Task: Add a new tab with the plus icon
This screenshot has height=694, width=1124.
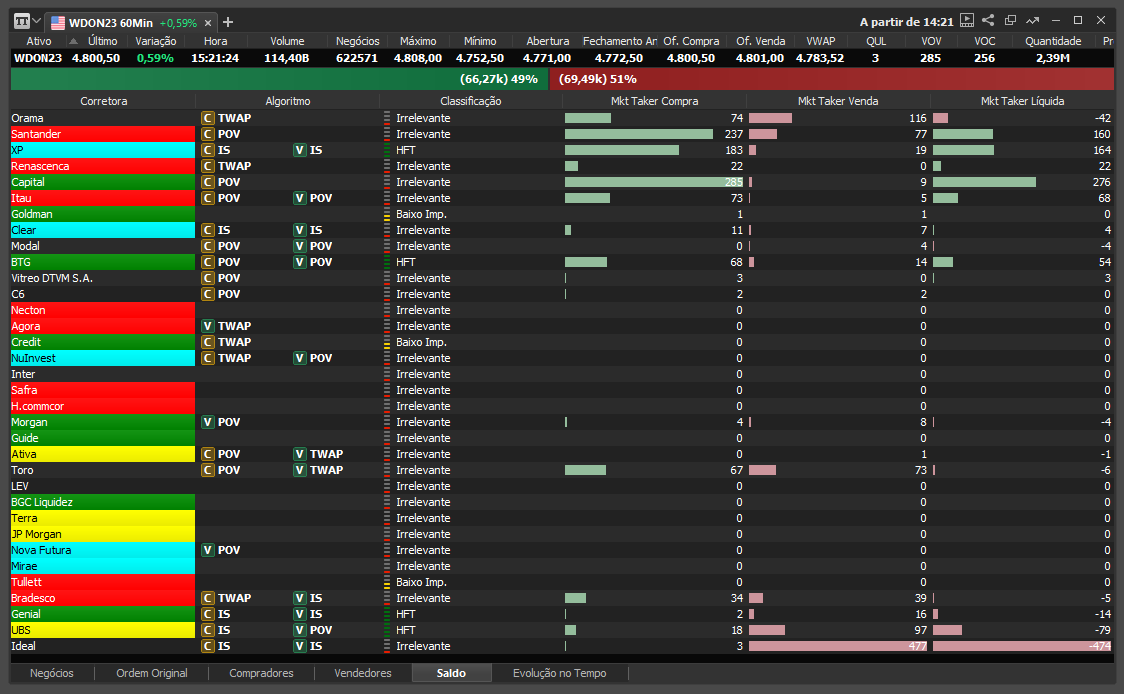Action: click(x=228, y=22)
